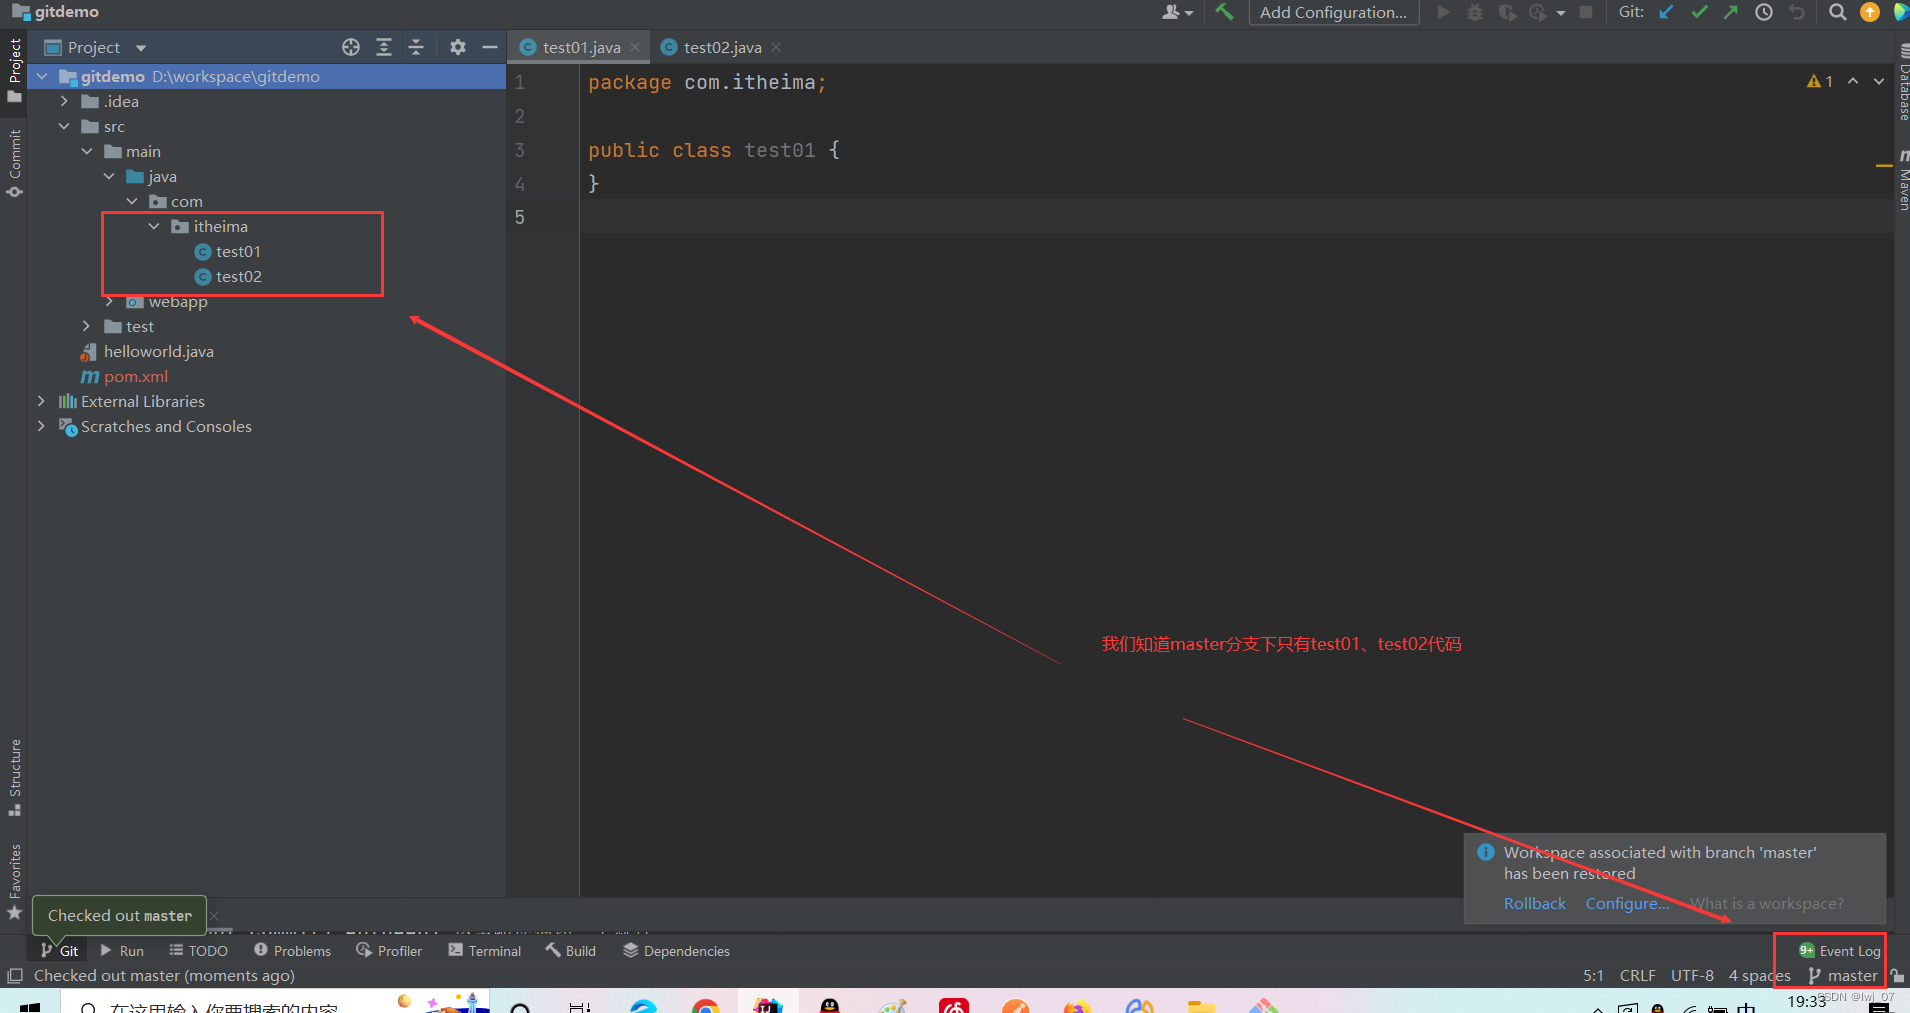Click the Collapse All icon in Project panel
This screenshot has width=1910, height=1013.
click(417, 47)
